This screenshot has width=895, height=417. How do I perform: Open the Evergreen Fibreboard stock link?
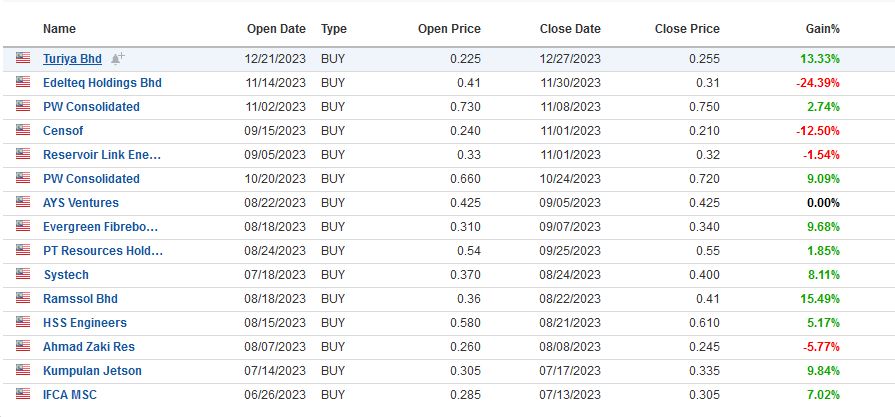point(100,226)
